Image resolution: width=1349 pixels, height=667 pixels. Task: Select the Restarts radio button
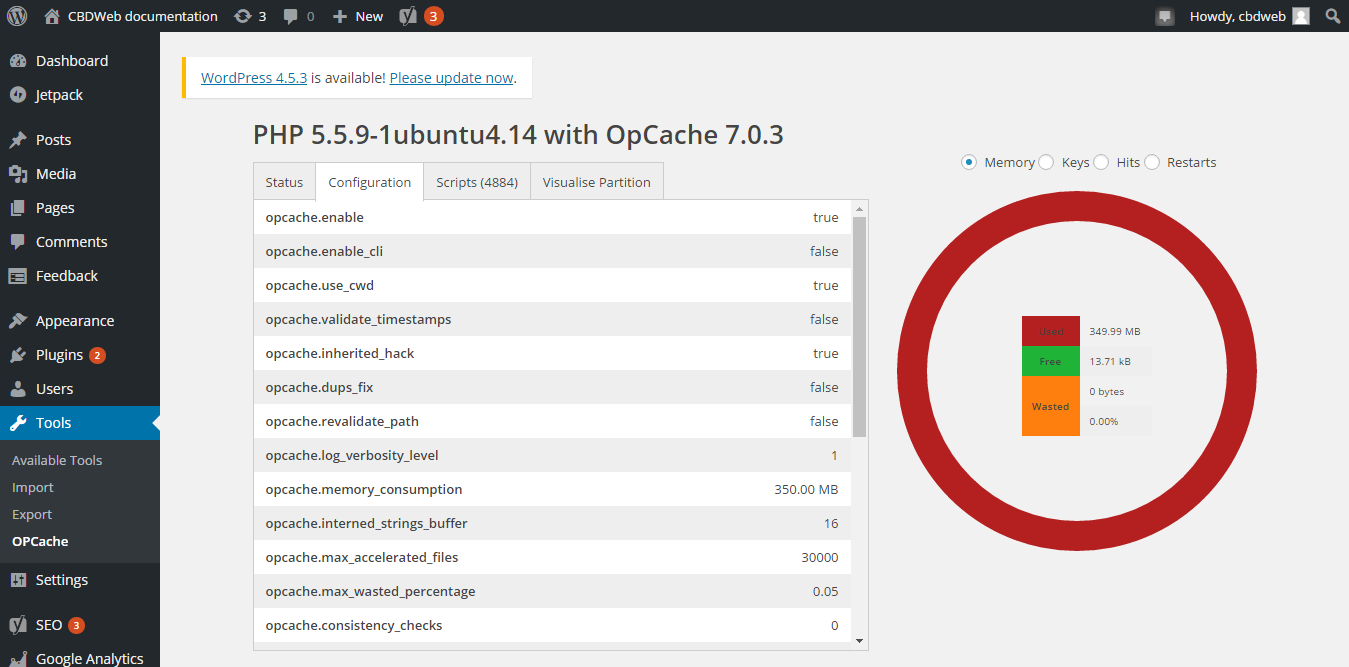click(x=1152, y=162)
